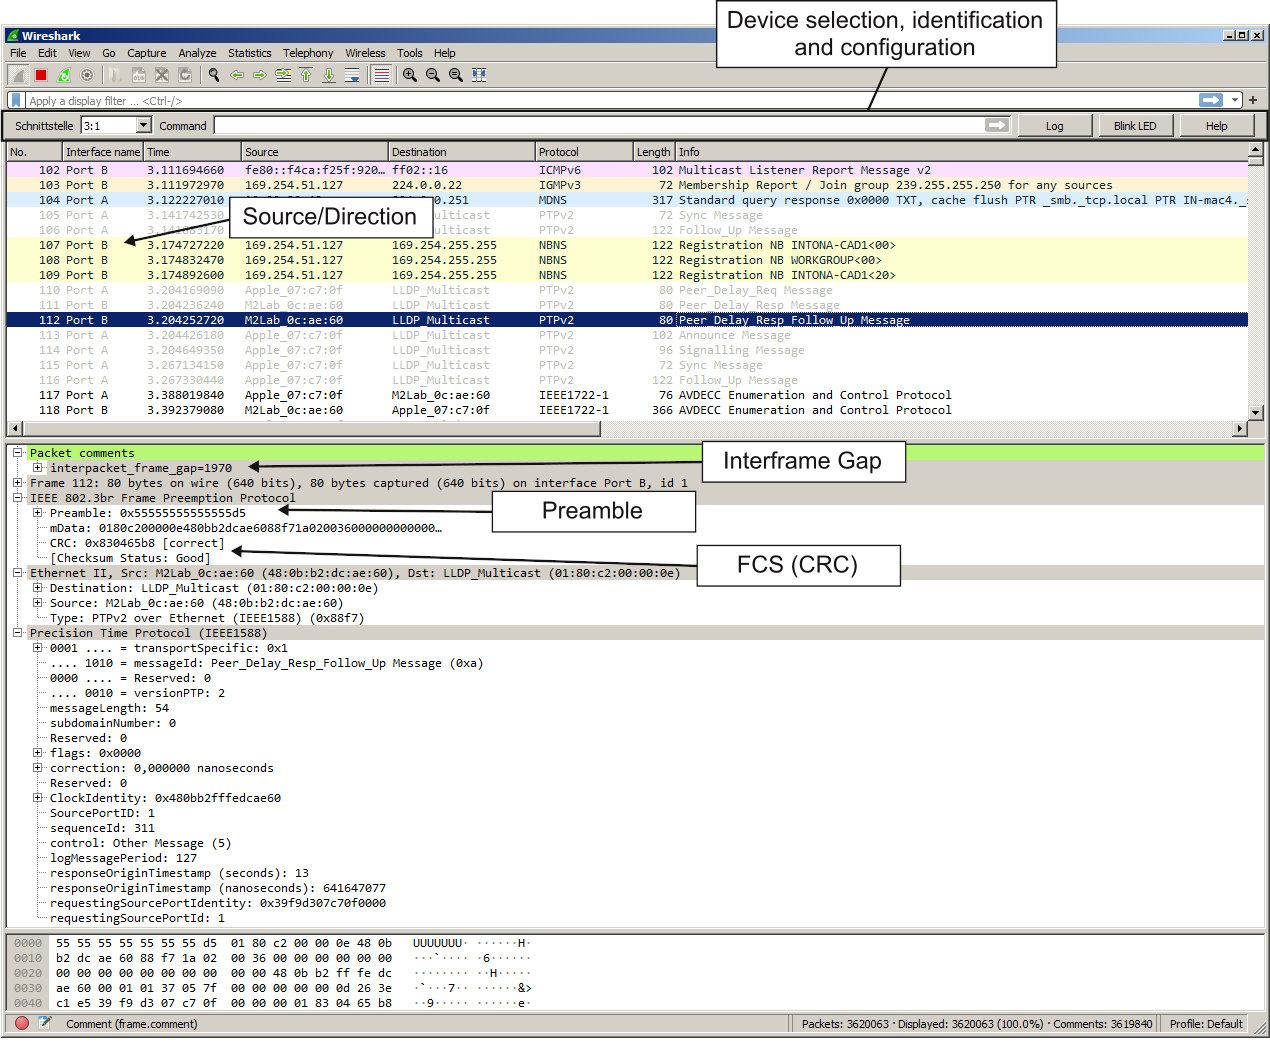Click the Log button
Screen dimensions: 1270x1053
click(x=1054, y=126)
